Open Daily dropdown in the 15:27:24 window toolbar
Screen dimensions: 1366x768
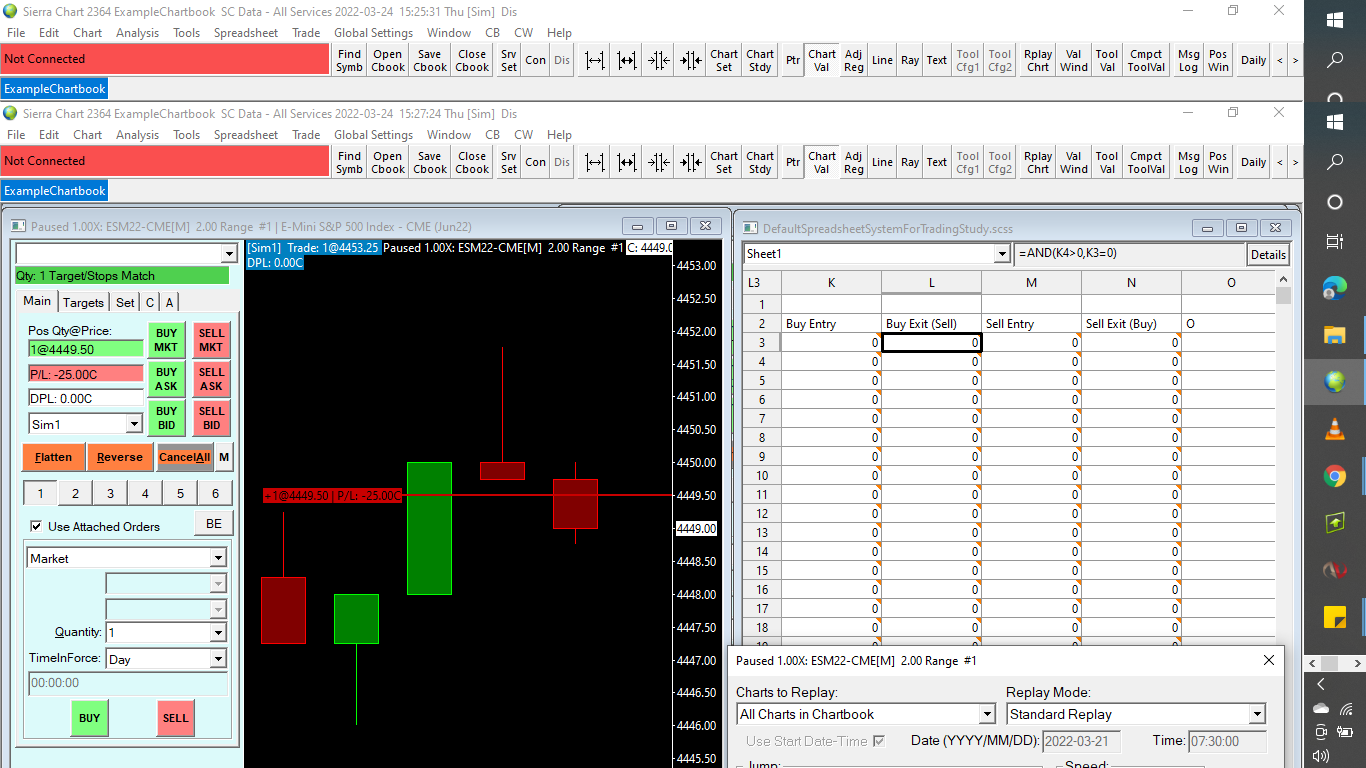click(x=1253, y=162)
